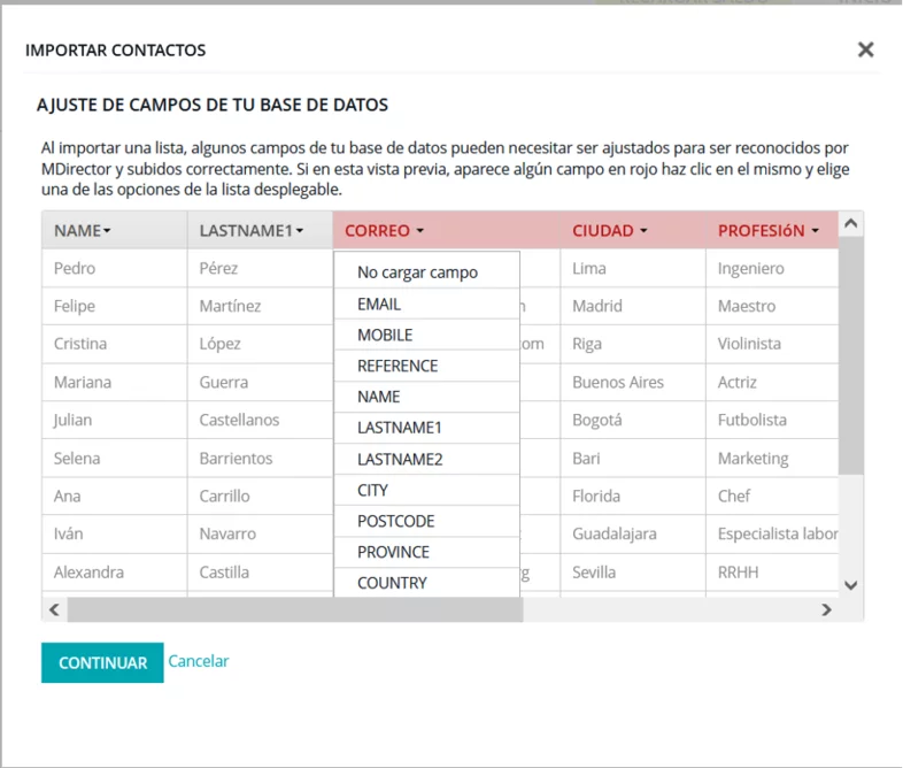Click the 'RRHH' profession cell
The width and height of the screenshot is (904, 768).
772,572
